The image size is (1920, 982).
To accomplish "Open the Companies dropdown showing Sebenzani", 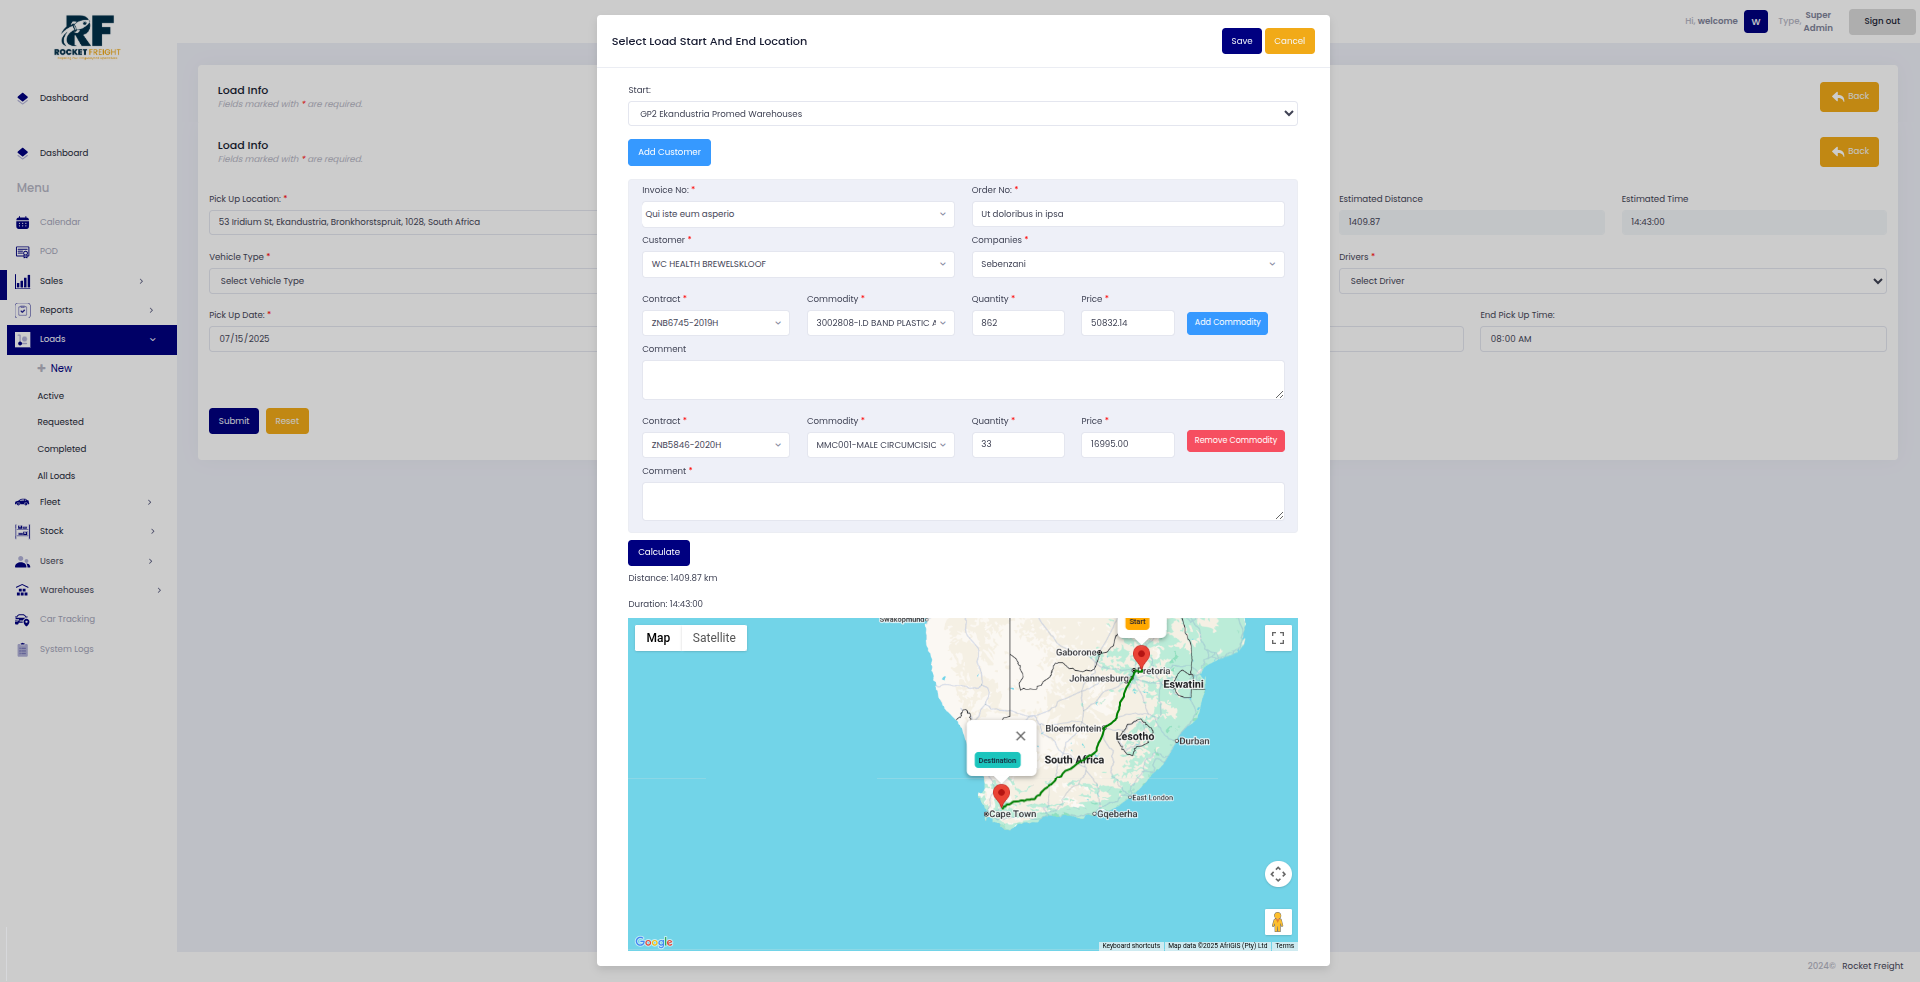I will pos(1127,264).
